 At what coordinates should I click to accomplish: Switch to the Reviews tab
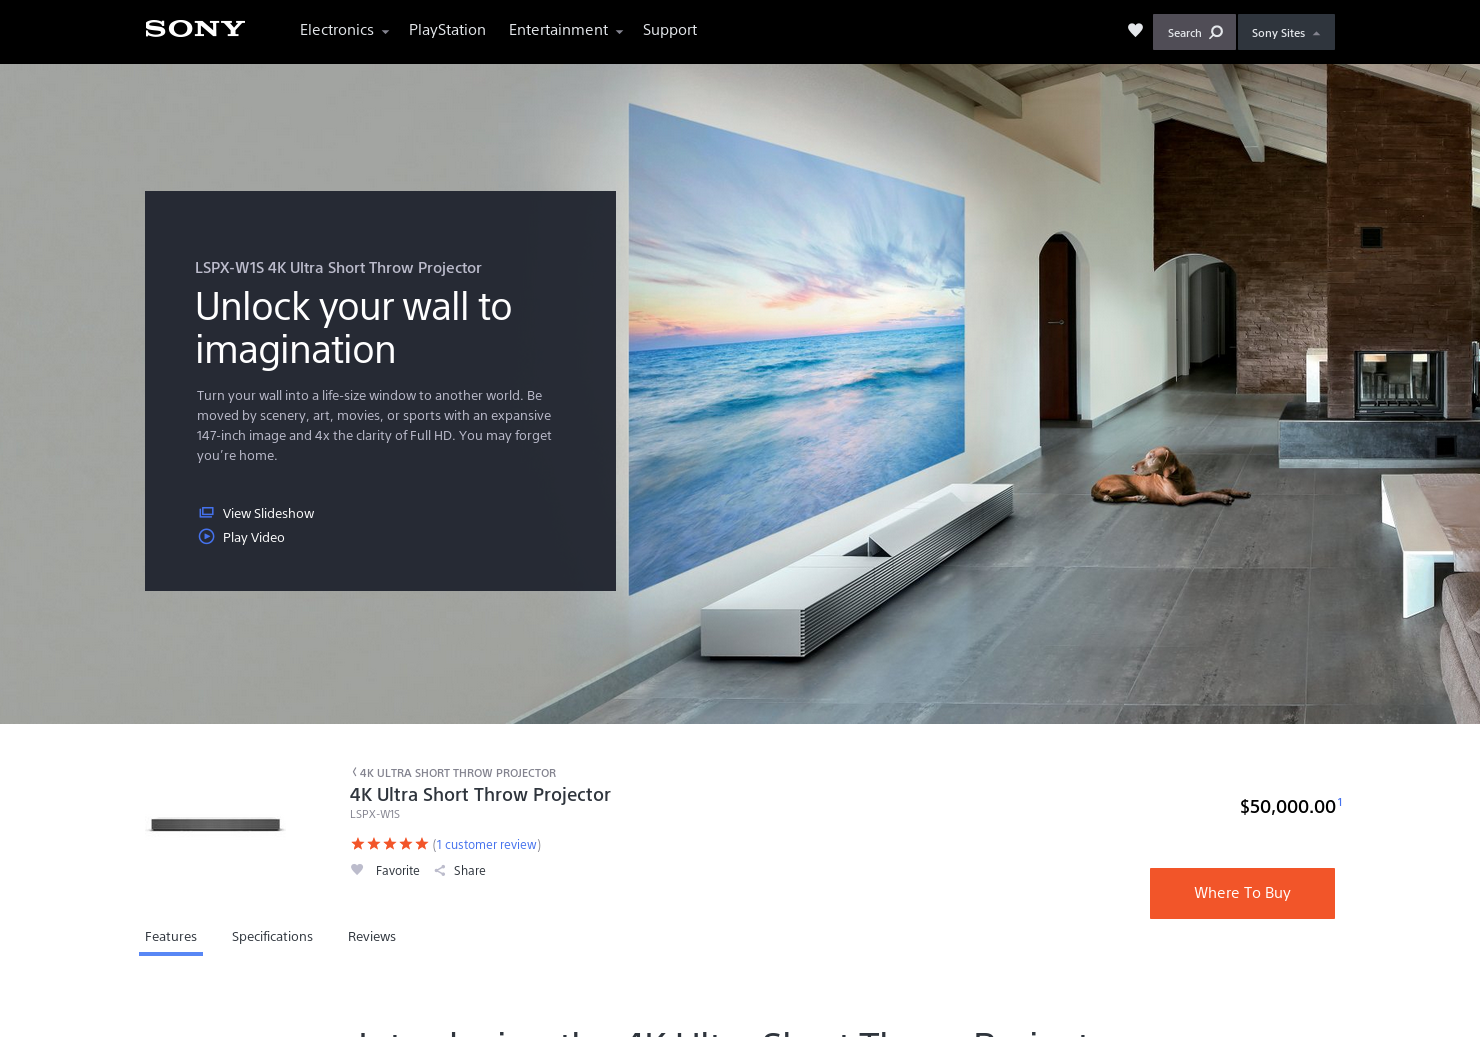(x=372, y=937)
